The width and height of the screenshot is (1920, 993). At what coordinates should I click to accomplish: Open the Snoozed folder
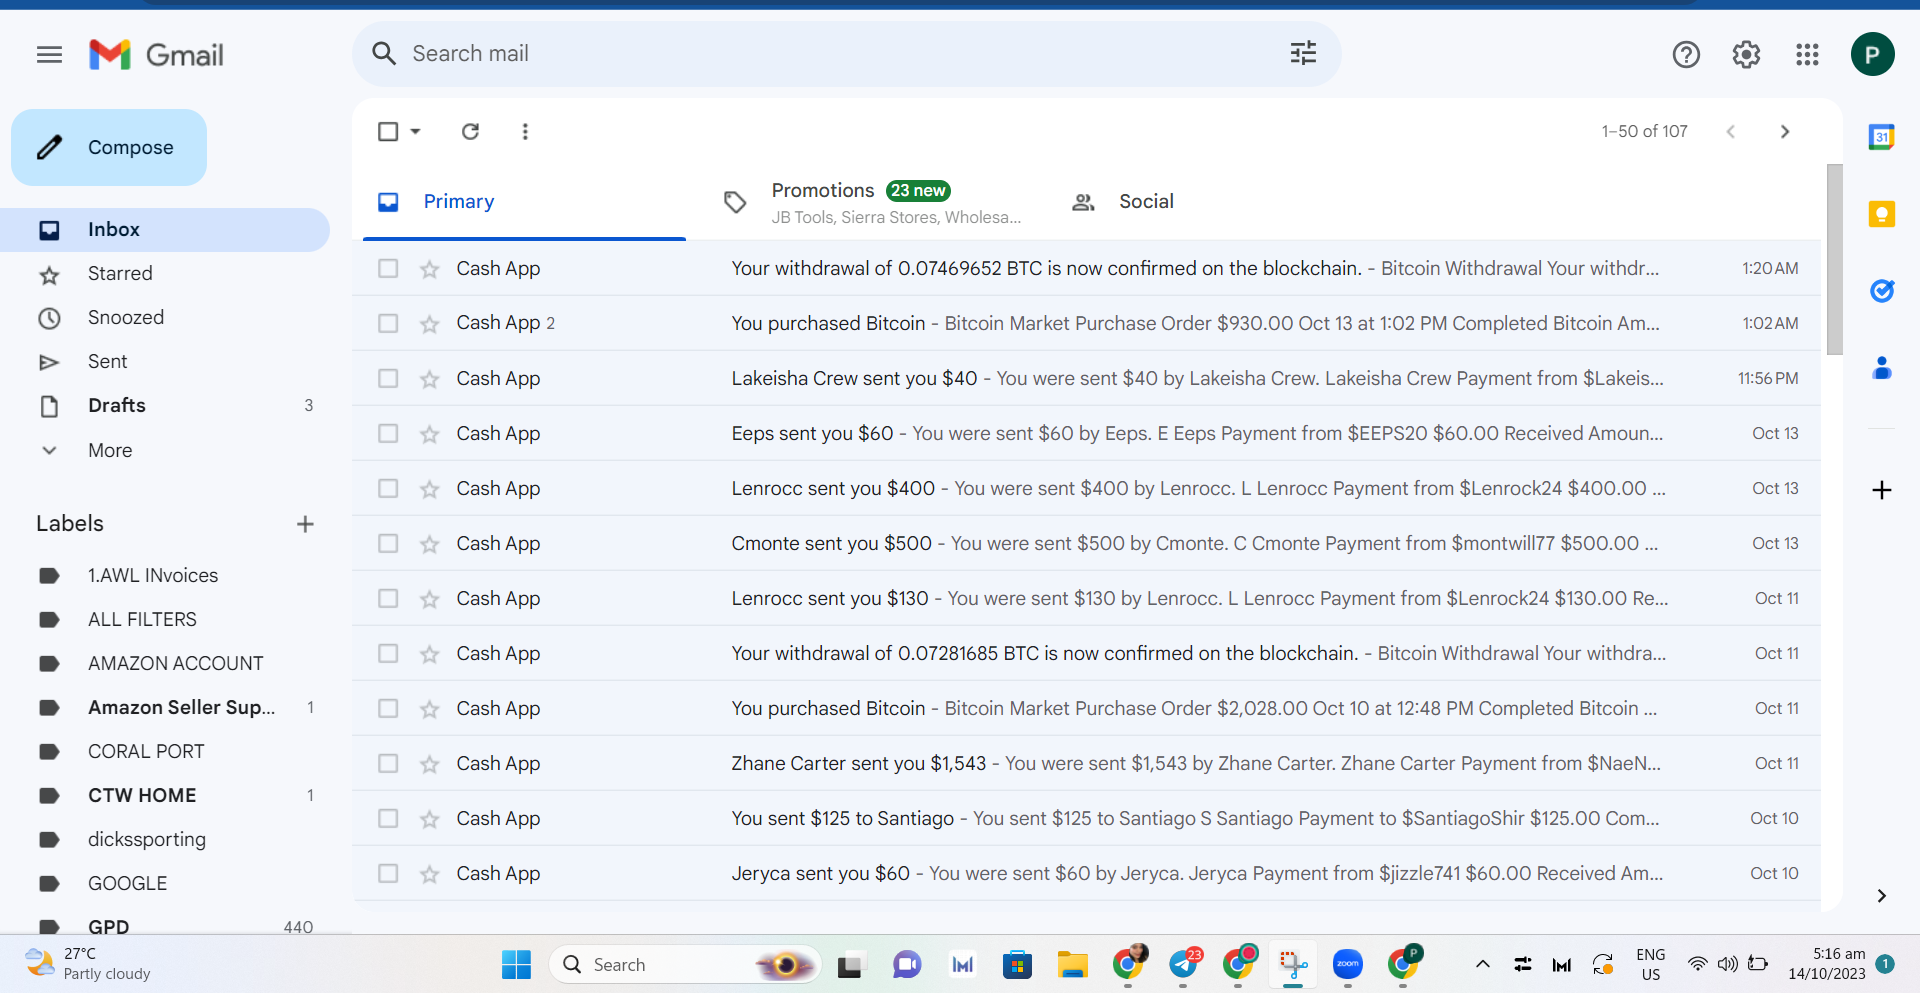click(165, 318)
